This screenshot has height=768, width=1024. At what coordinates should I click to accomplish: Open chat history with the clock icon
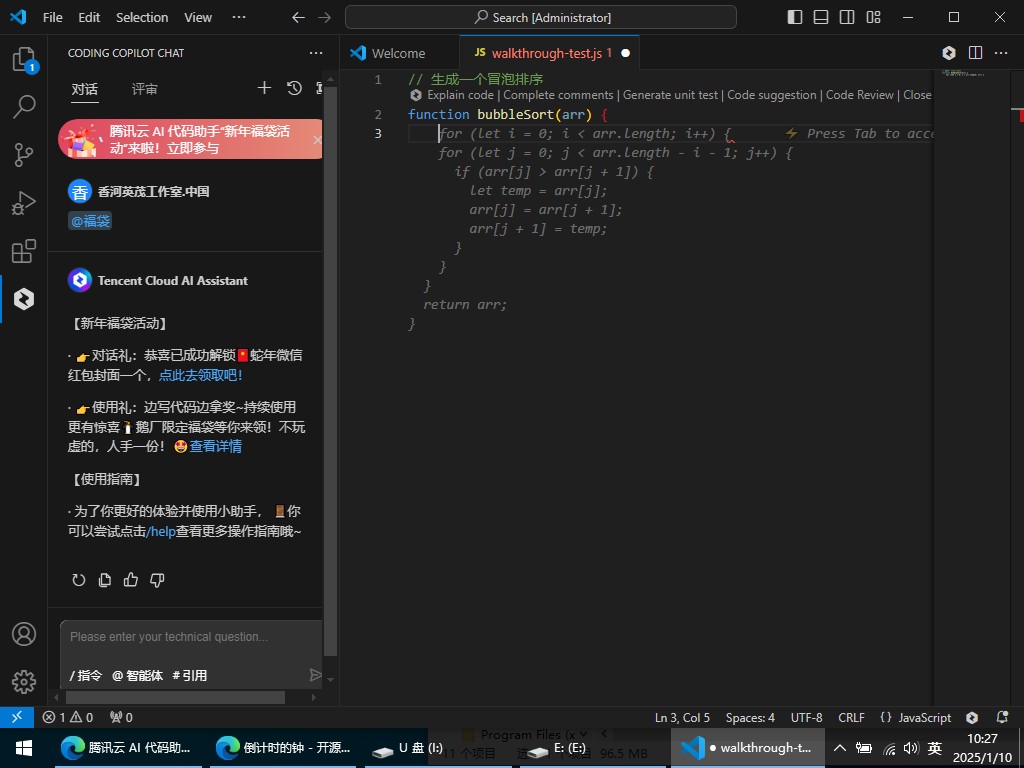point(294,88)
